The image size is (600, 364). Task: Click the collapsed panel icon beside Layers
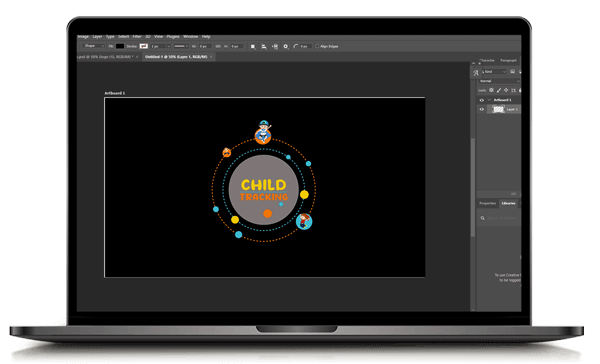click(x=476, y=73)
